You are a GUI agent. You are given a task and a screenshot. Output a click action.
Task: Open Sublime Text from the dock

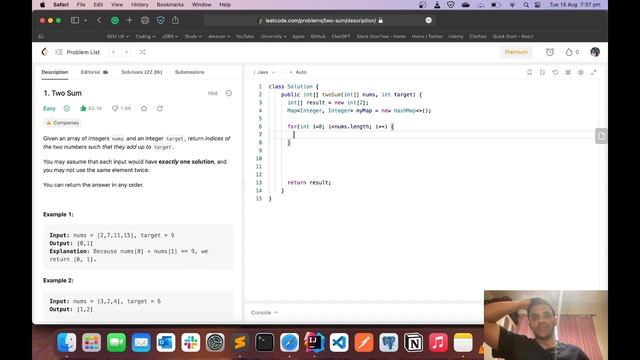[x=240, y=342]
